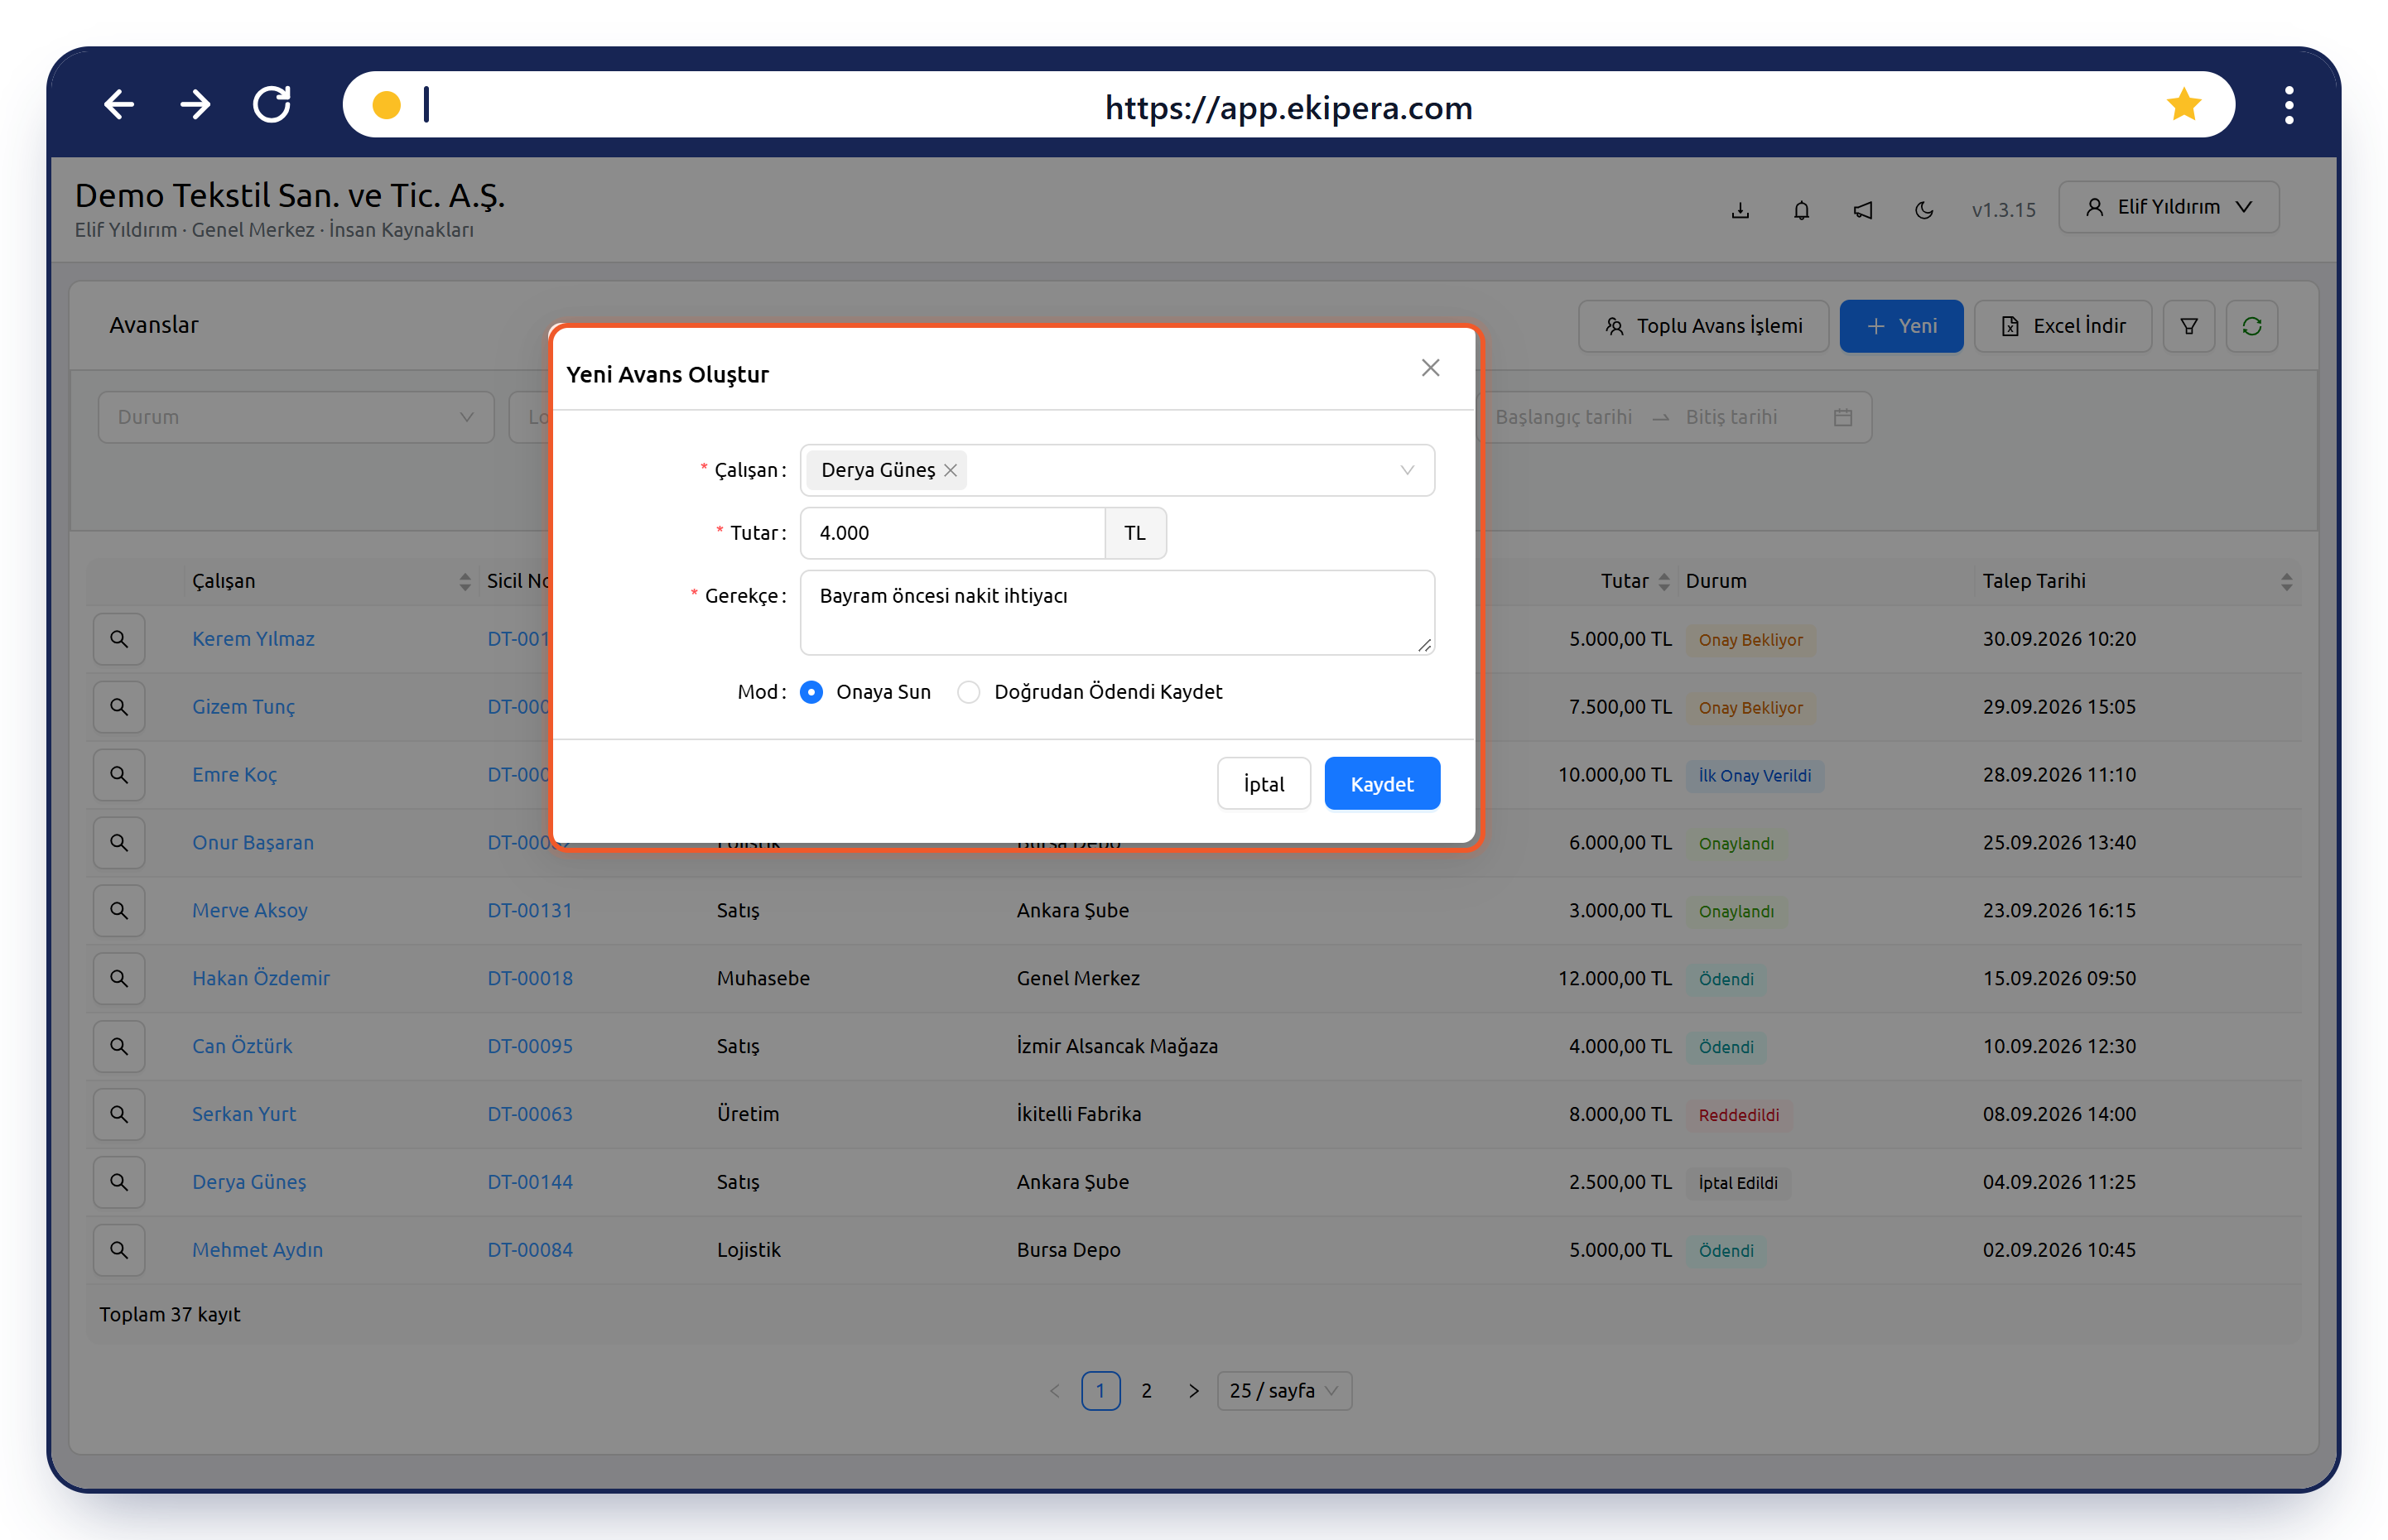This screenshot has width=2388, height=1540.
Task: Click the bookmark star in the address bar
Action: (x=2184, y=104)
